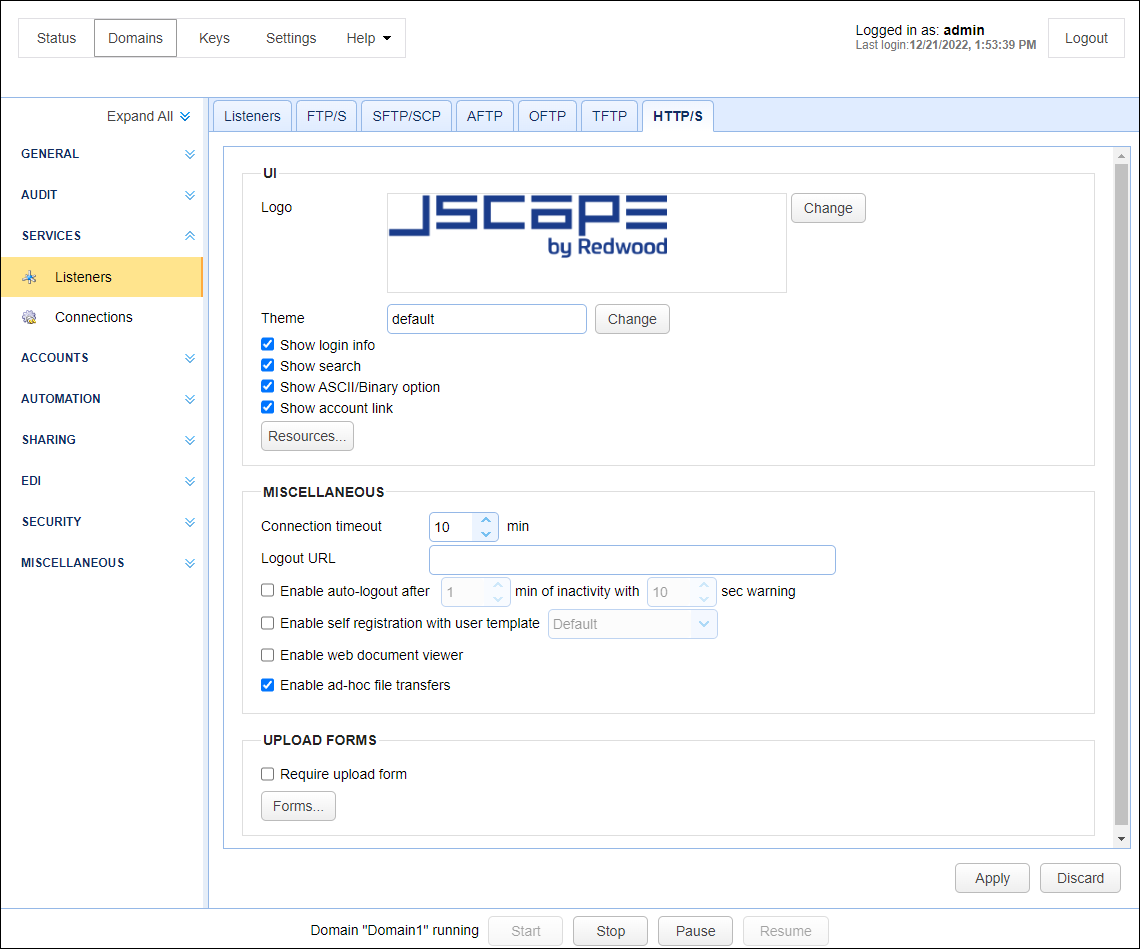1140x949 pixels.
Task: Expand the EDI section
Action: 190,481
